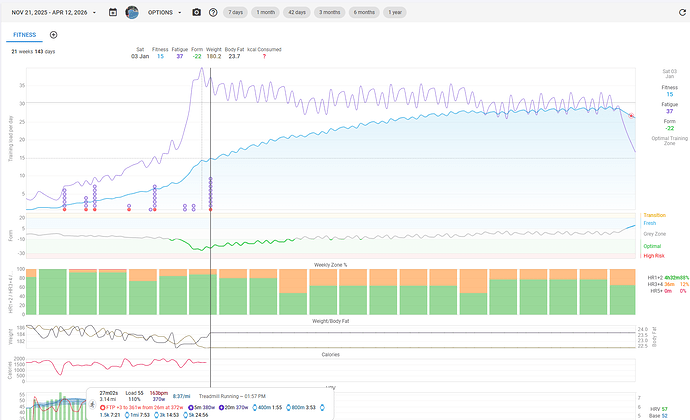Choose the 3 months range
Screen dimensions: 690x420
(x=331, y=12)
